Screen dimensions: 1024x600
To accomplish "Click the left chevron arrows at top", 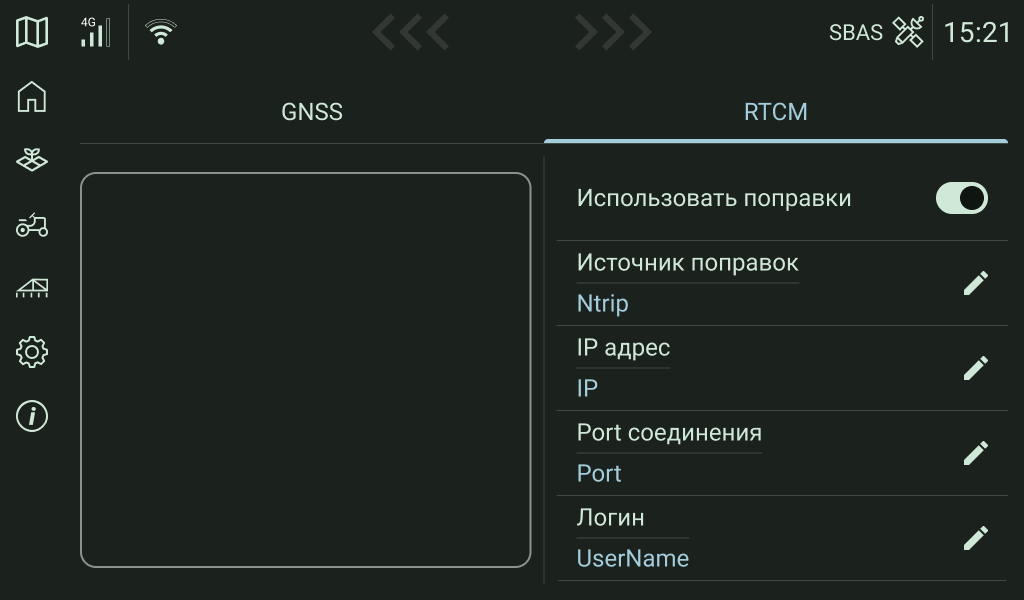I will pyautogui.click(x=410, y=32).
